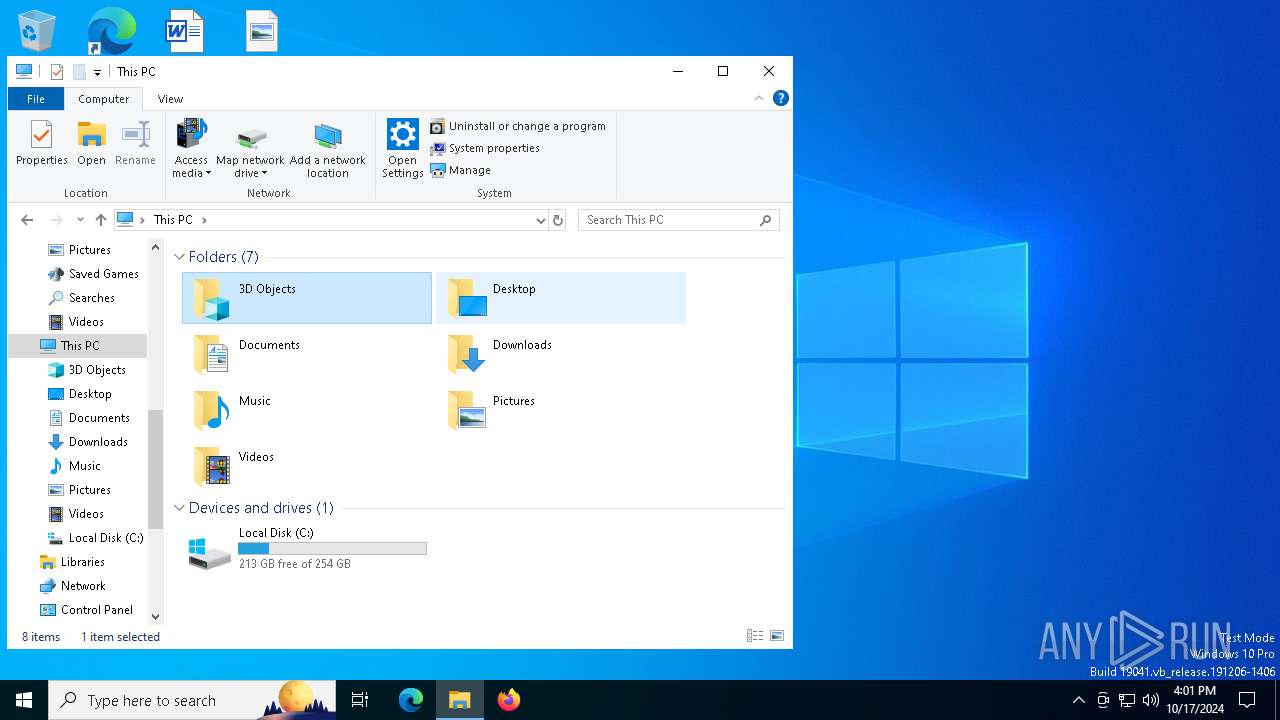This screenshot has width=1280, height=720.
Task: Click the Local Disk capacity bar
Action: (x=332, y=548)
